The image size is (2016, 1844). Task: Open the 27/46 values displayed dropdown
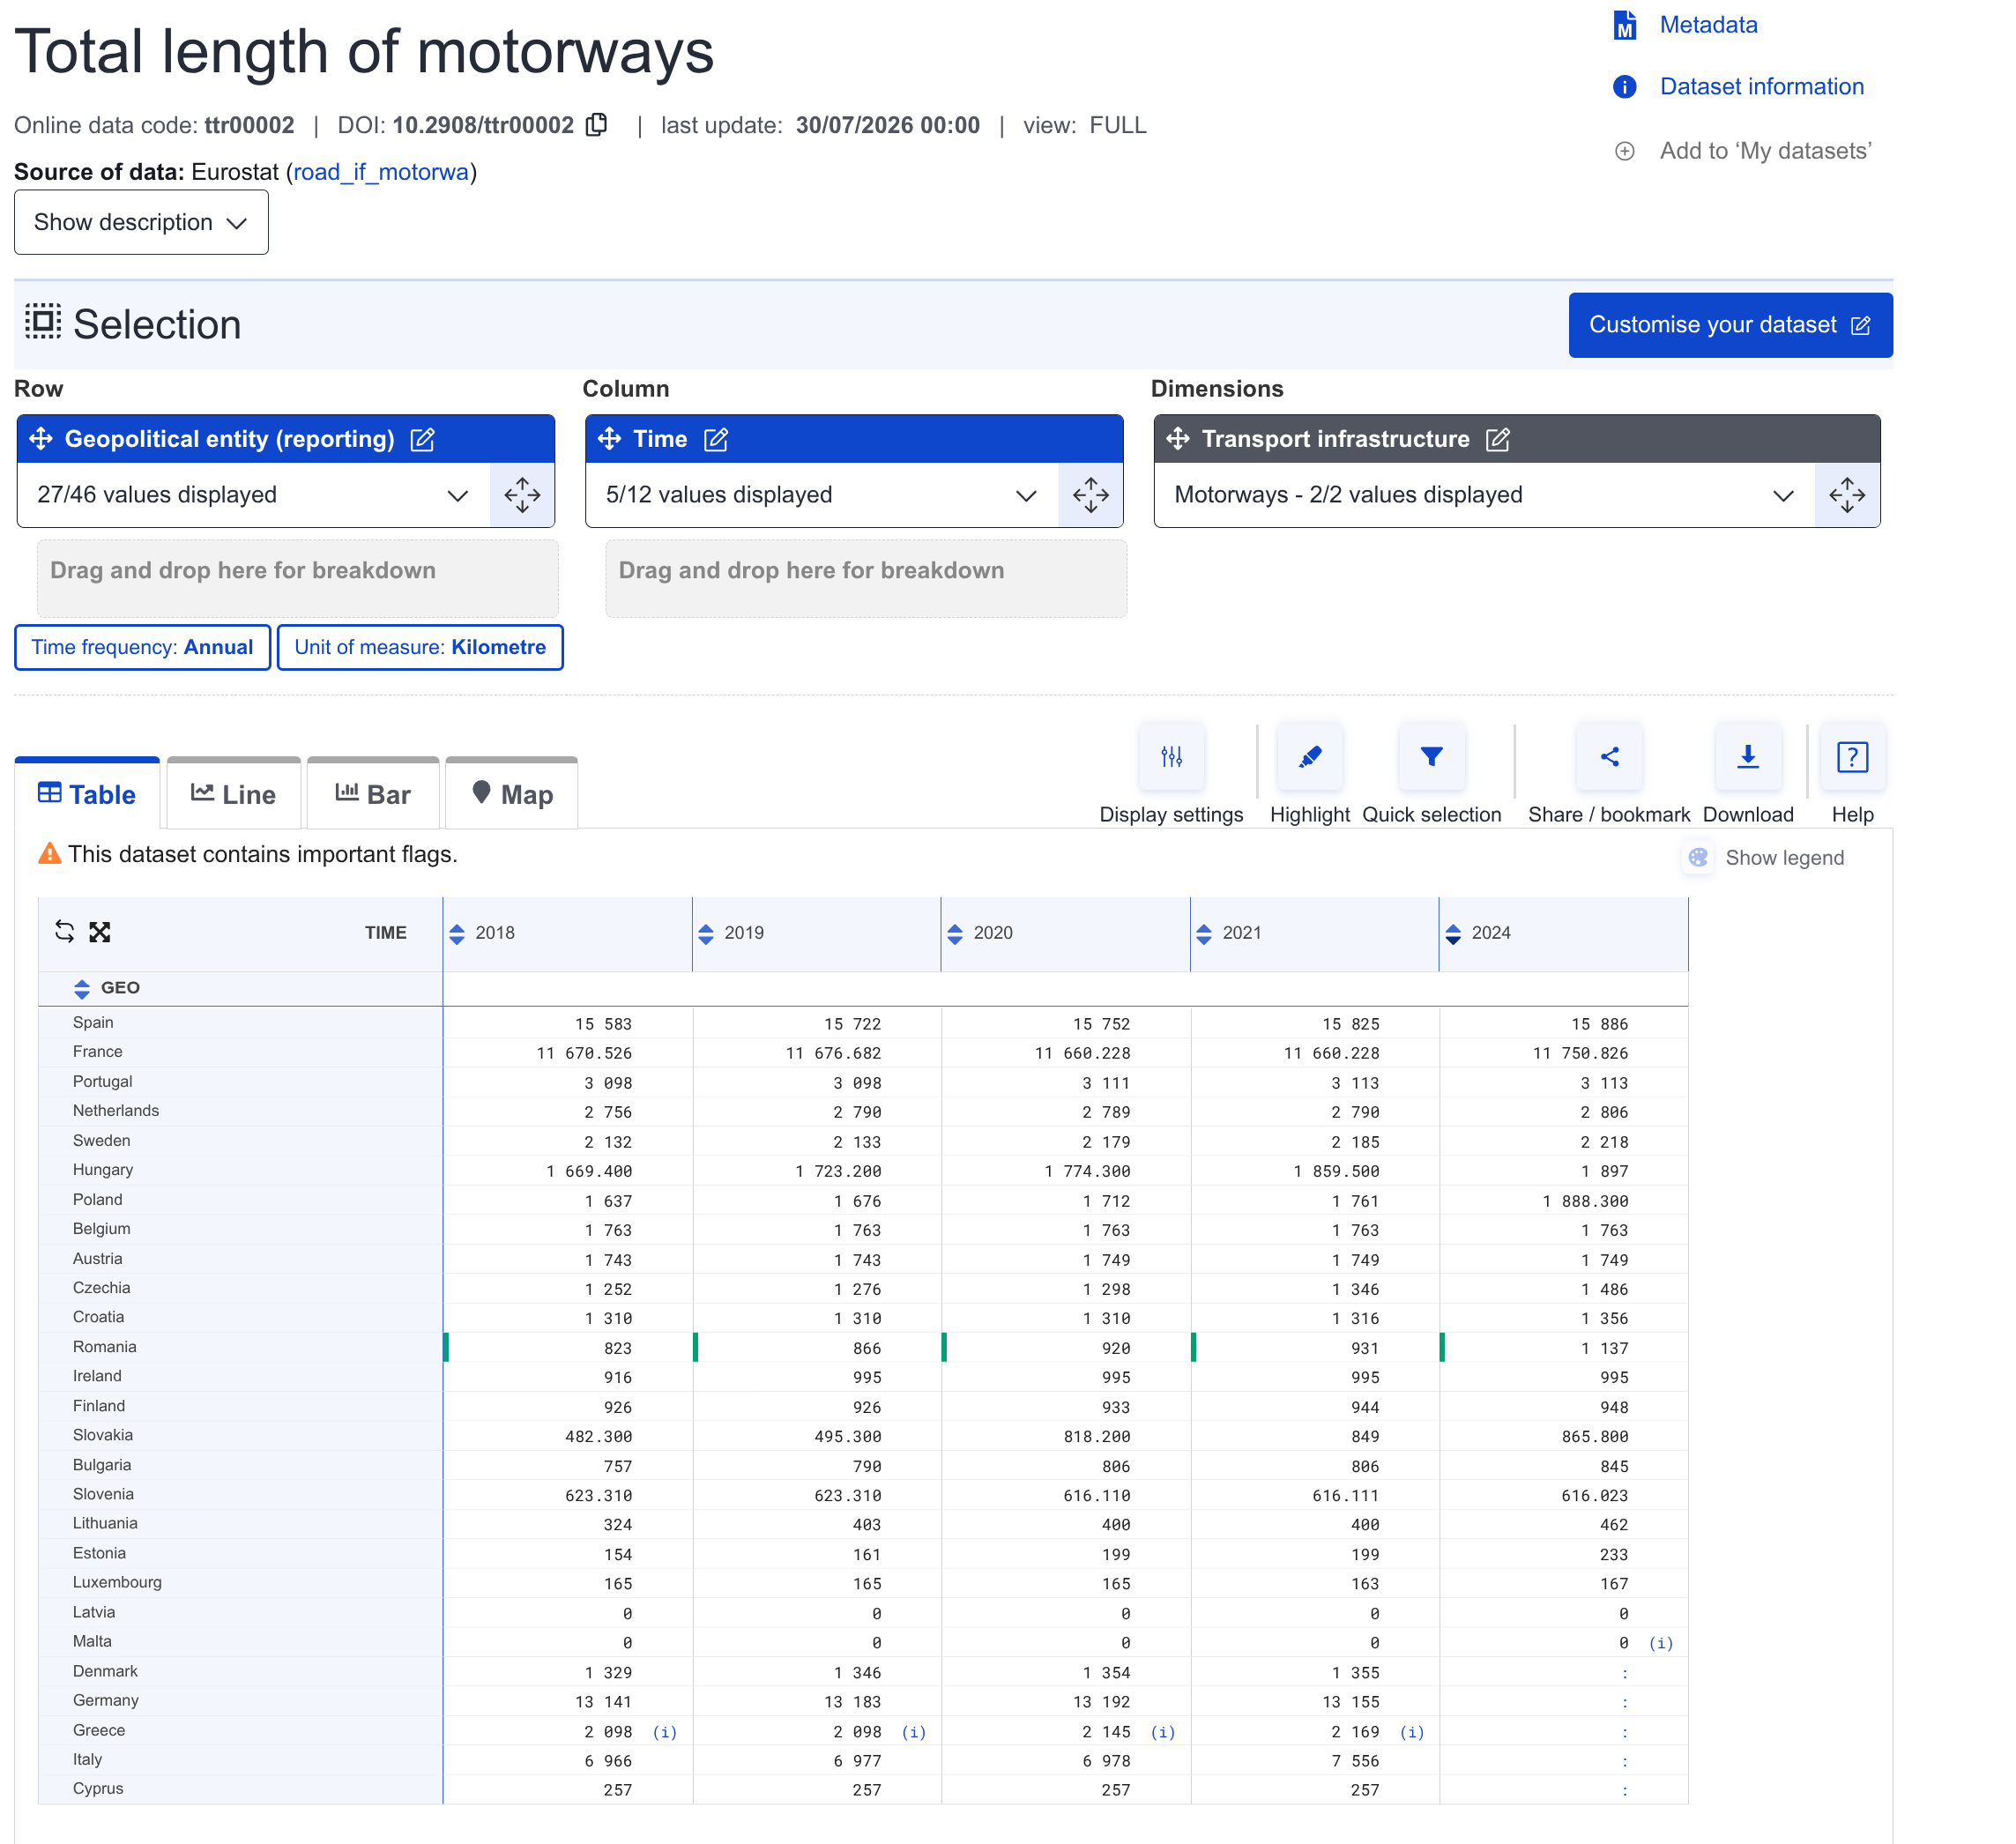(x=254, y=495)
